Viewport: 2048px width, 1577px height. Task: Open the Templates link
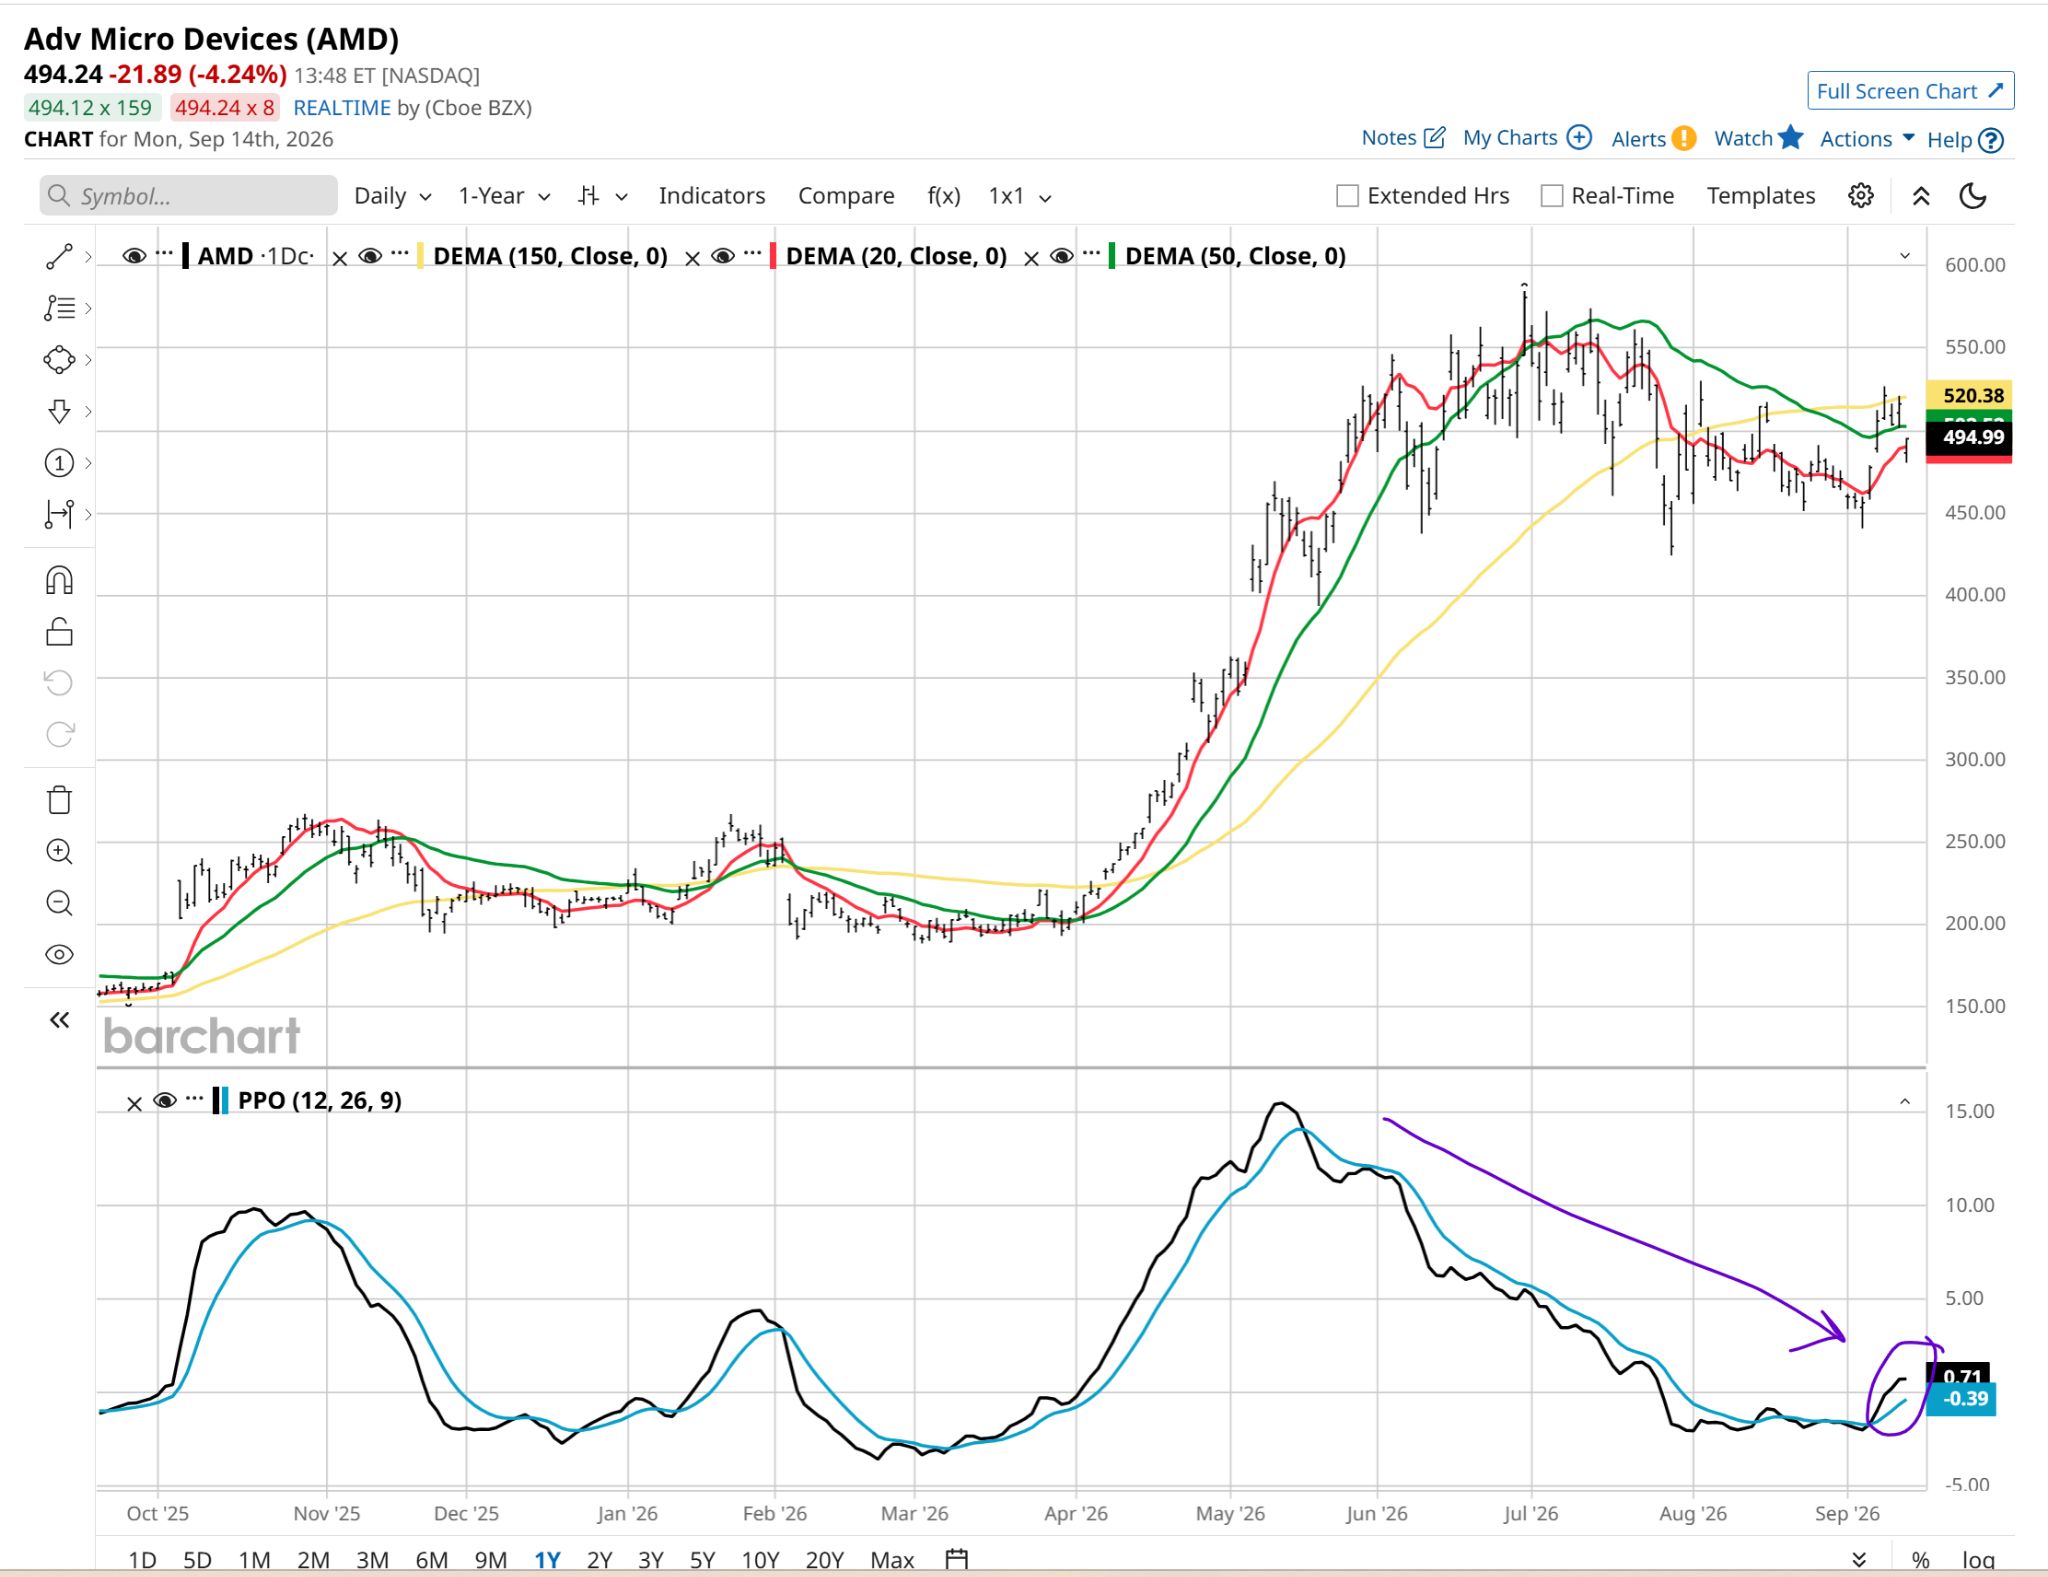[1760, 196]
